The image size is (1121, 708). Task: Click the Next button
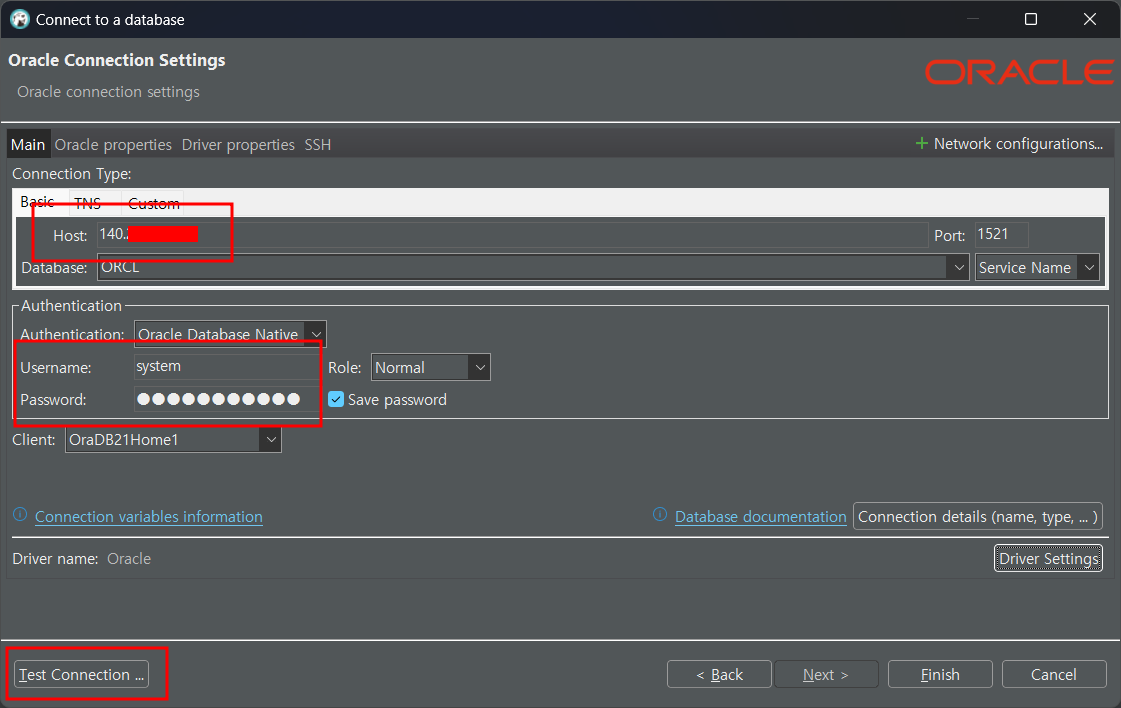[x=826, y=674]
